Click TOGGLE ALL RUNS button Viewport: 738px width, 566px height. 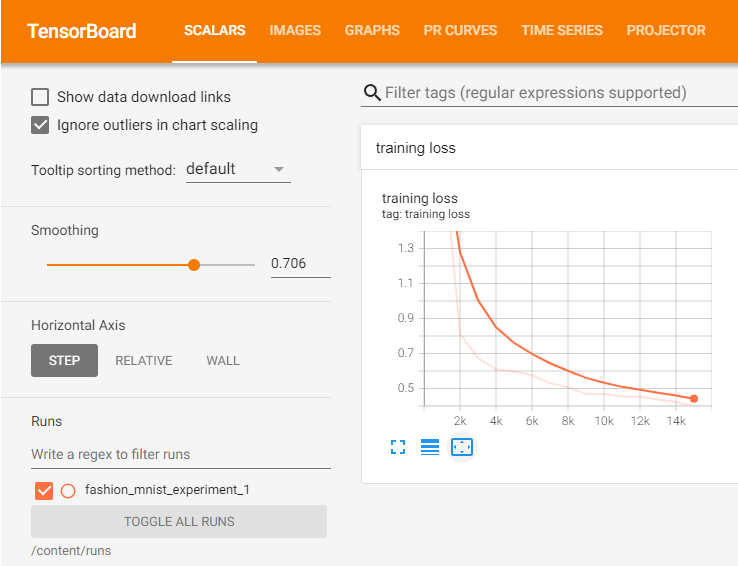click(179, 521)
